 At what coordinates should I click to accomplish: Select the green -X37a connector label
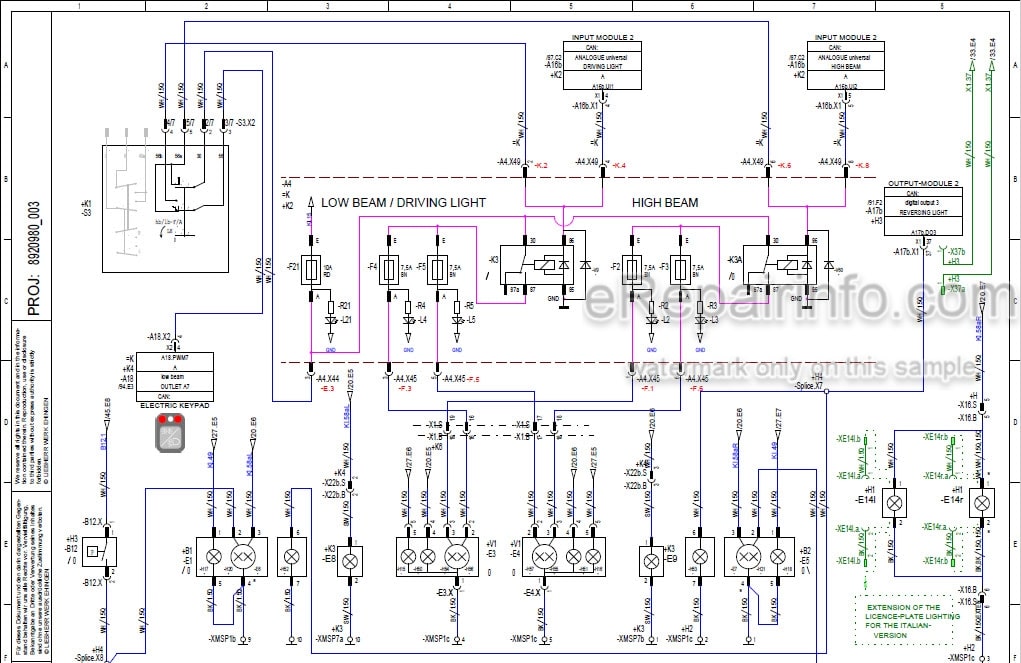point(957,289)
